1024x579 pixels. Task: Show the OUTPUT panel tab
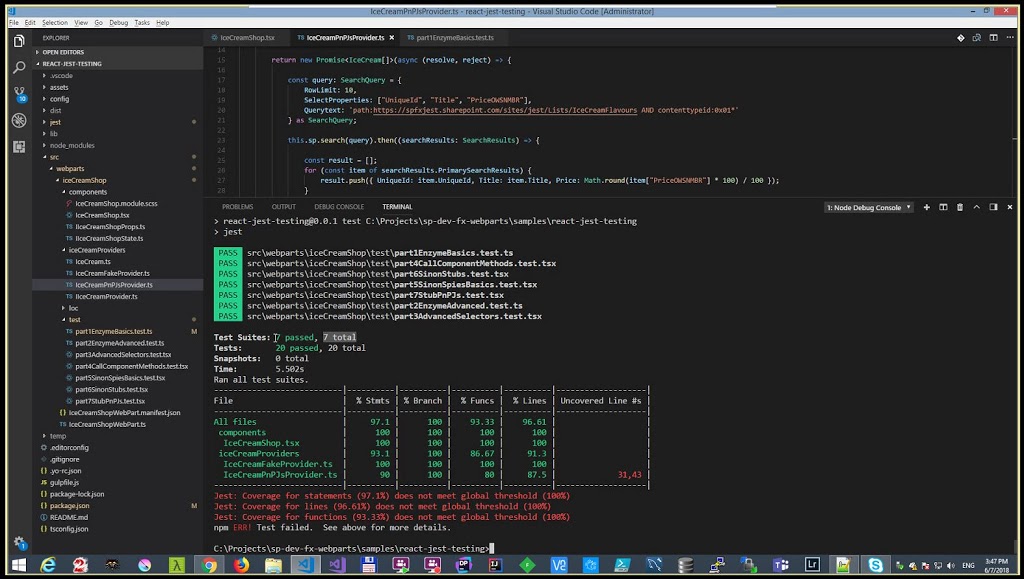pyautogui.click(x=283, y=207)
